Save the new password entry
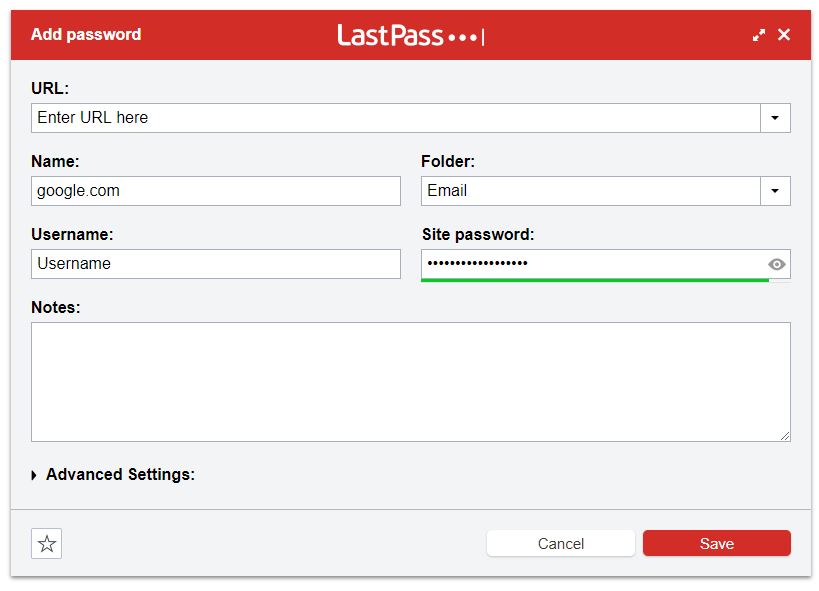The image size is (819, 591). point(717,543)
